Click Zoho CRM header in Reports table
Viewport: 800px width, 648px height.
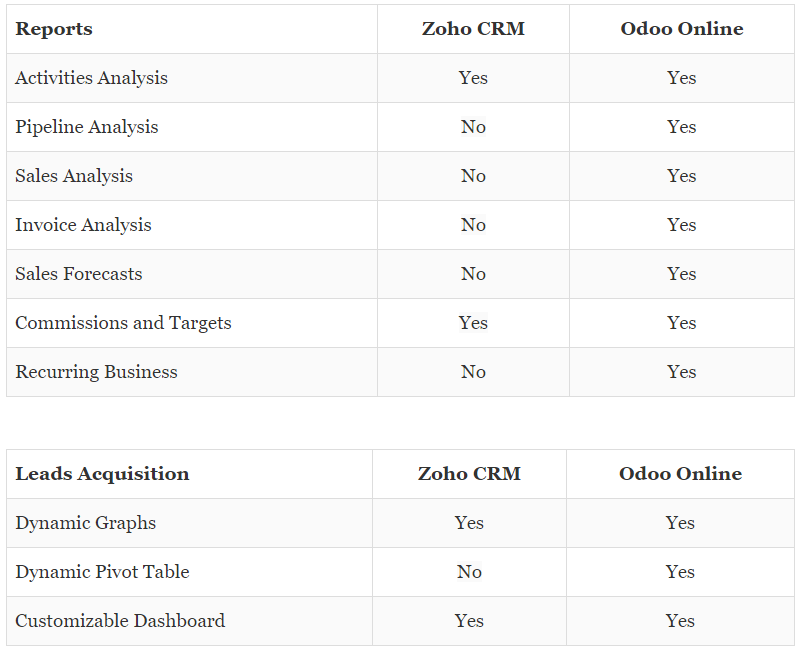473,29
